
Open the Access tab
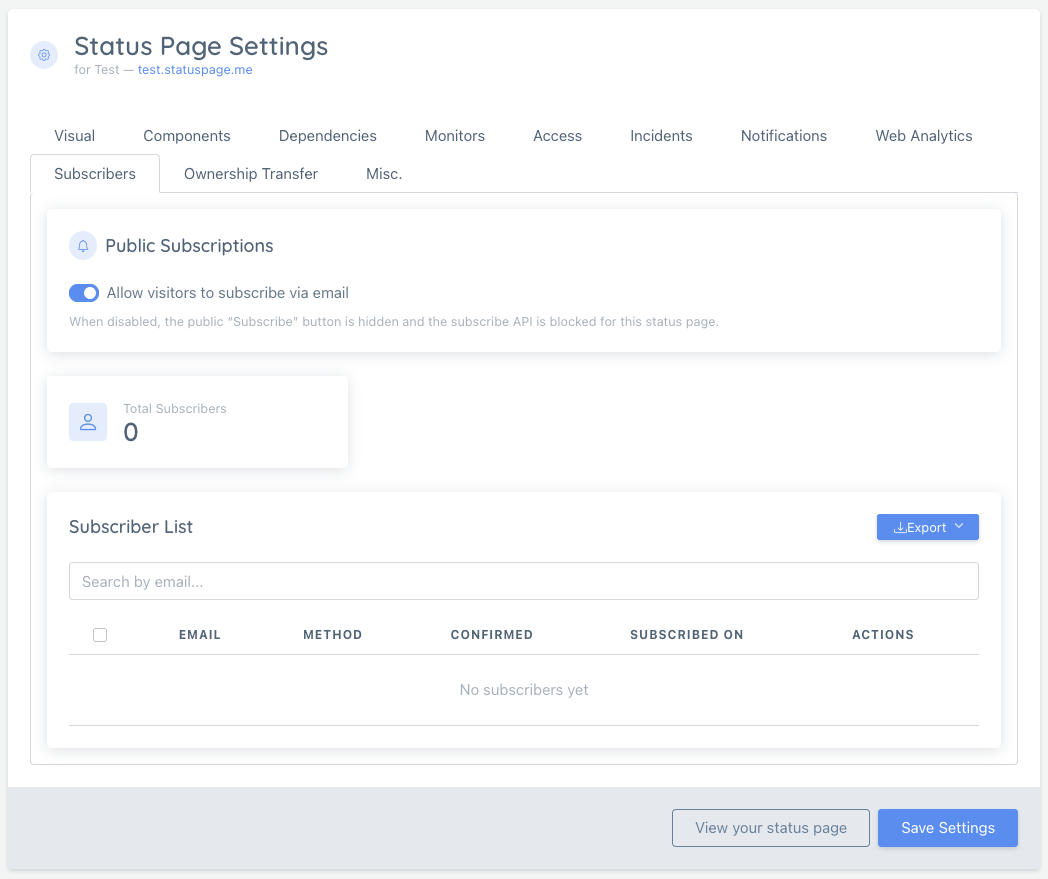point(558,136)
